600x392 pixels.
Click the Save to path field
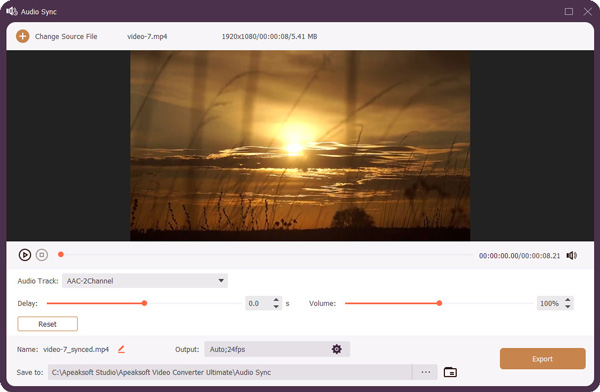pyautogui.click(x=230, y=372)
